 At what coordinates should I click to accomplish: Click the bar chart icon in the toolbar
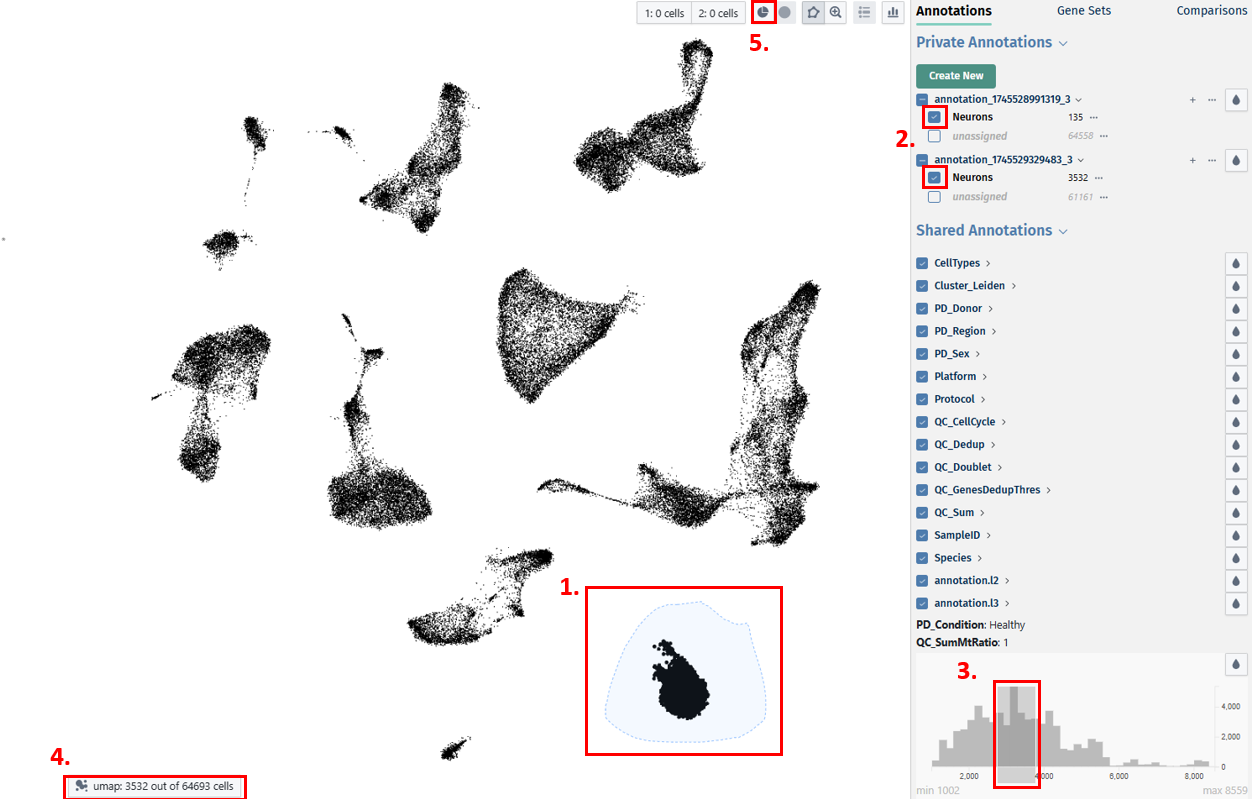pos(893,13)
